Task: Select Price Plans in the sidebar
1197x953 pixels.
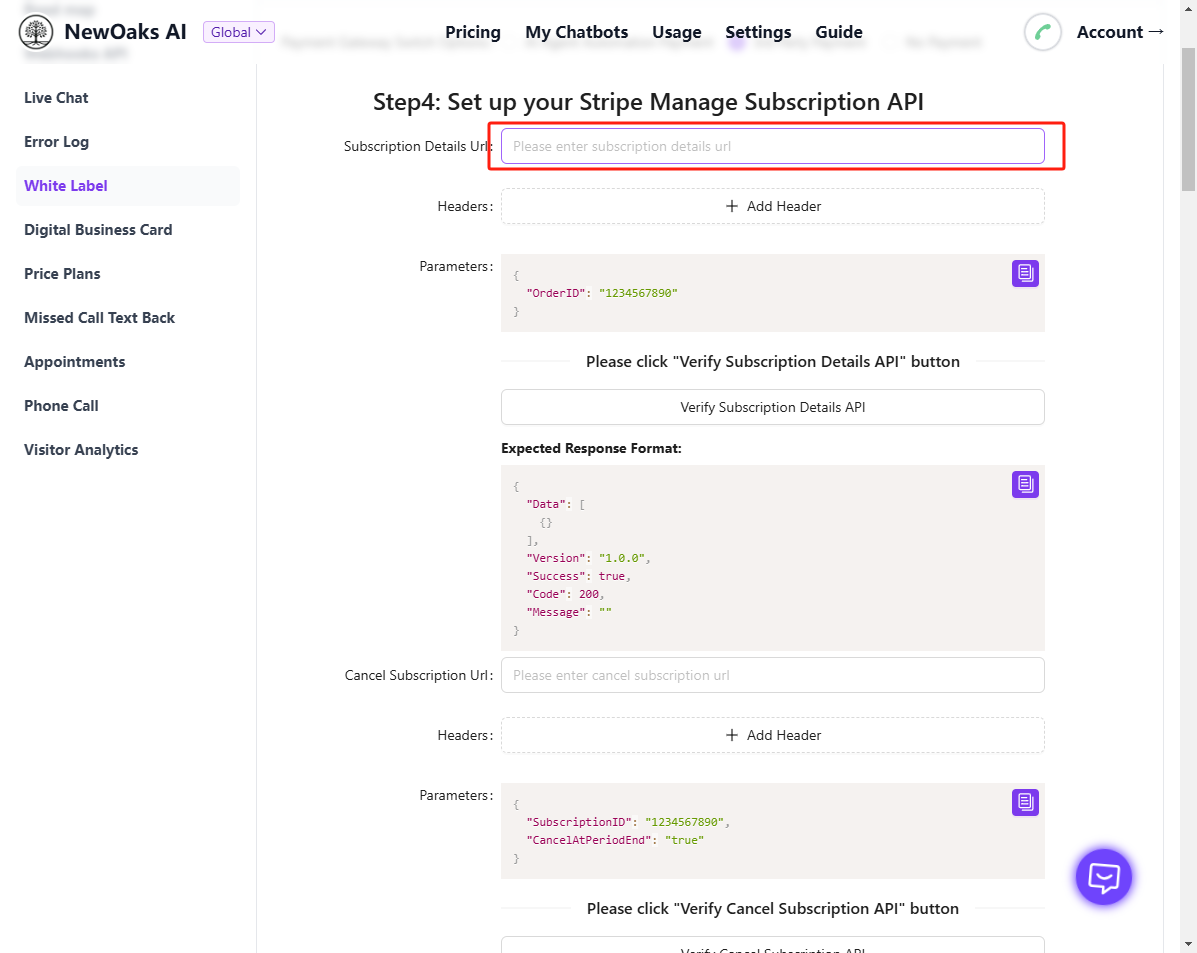Action: point(62,274)
